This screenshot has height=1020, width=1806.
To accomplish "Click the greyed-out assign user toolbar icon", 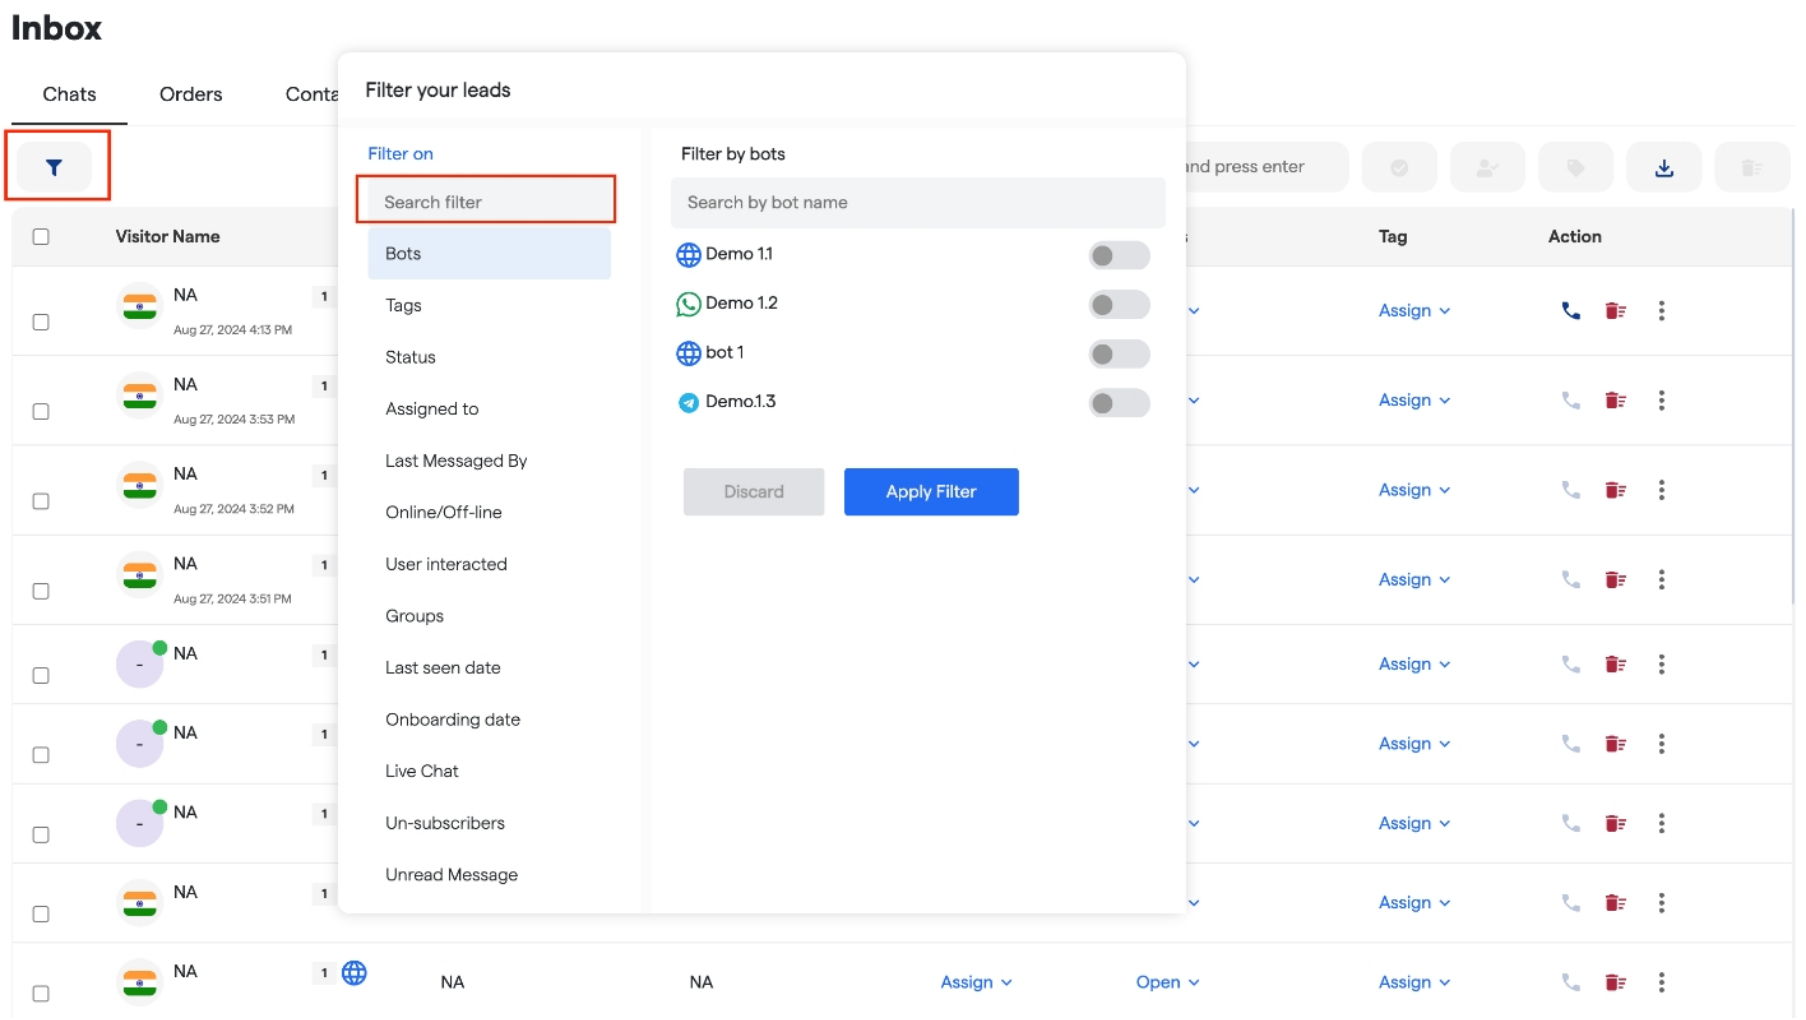I will click(x=1487, y=167).
